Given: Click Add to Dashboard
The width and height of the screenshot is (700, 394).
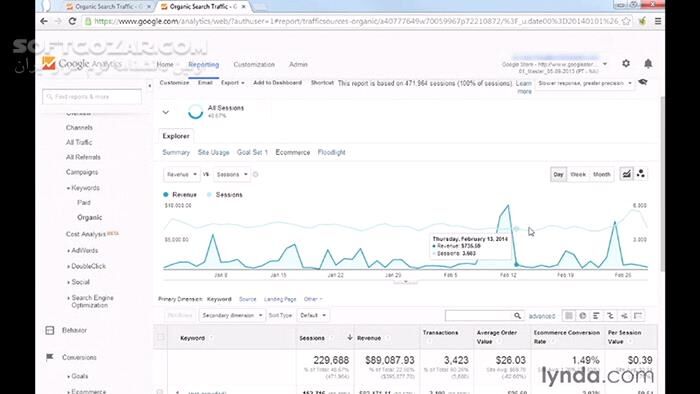Looking at the screenshot, I should tap(277, 83).
